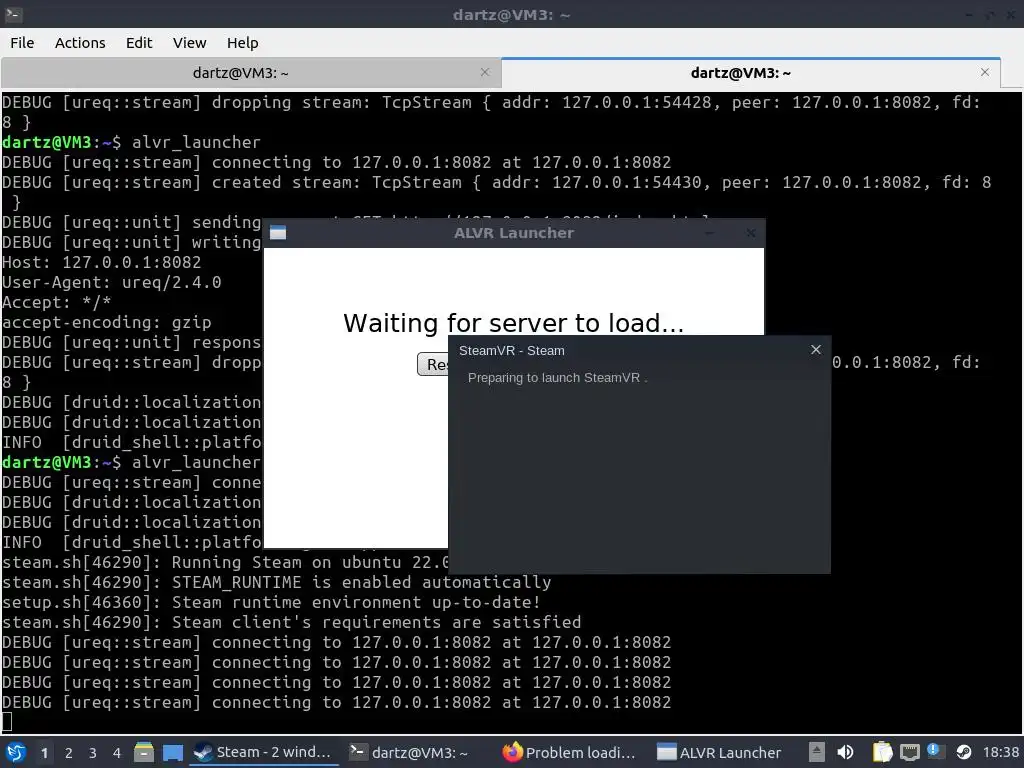Close the first terminal tab
1024x768 pixels.
tap(485, 72)
